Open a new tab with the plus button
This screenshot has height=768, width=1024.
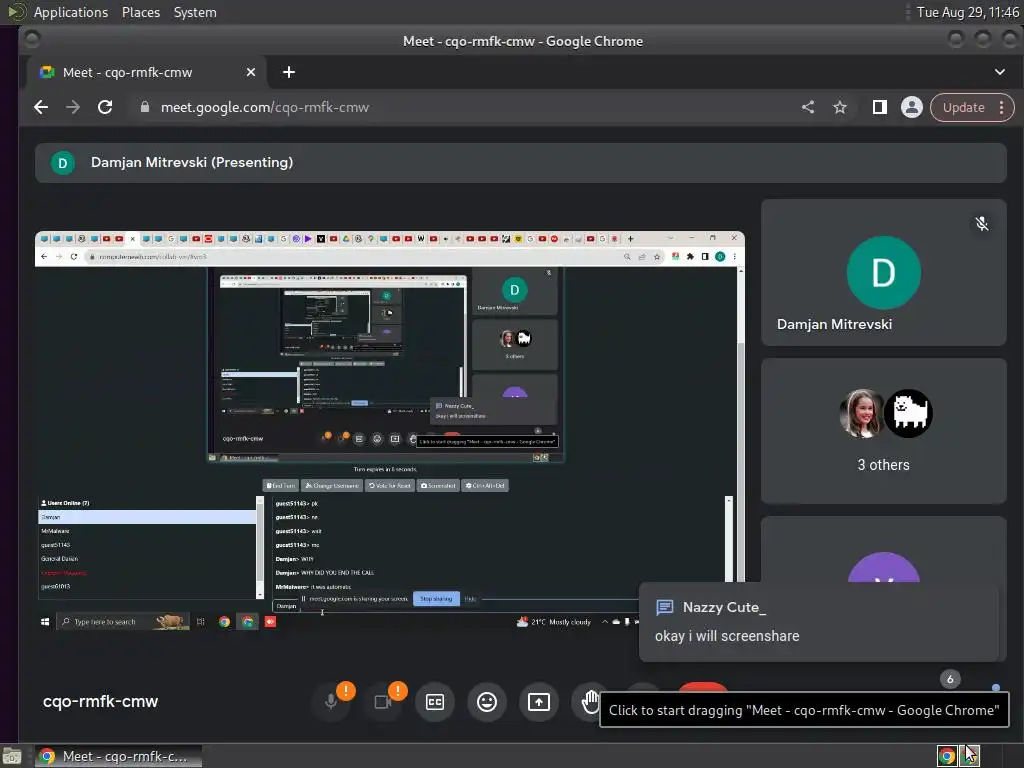[x=289, y=72]
